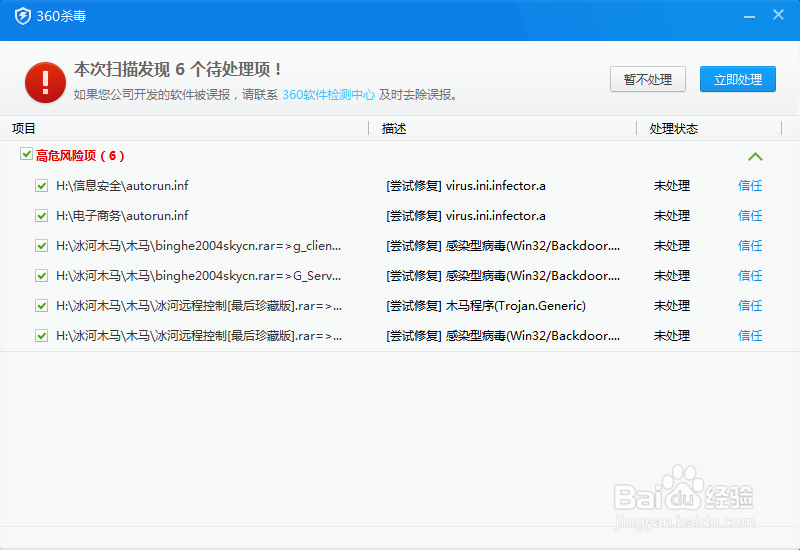Click 信任 for the last Backdoor row
This screenshot has height=550, width=800.
pos(749,336)
